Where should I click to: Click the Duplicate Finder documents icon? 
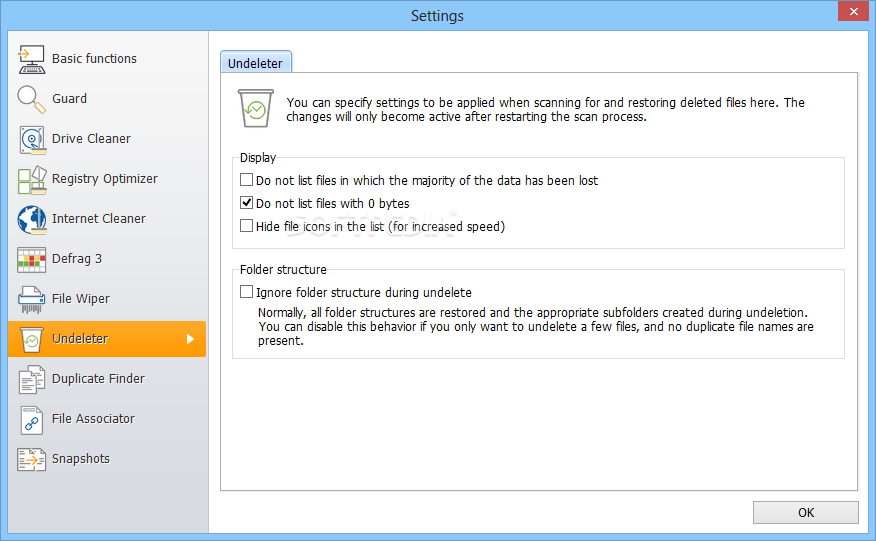click(31, 379)
